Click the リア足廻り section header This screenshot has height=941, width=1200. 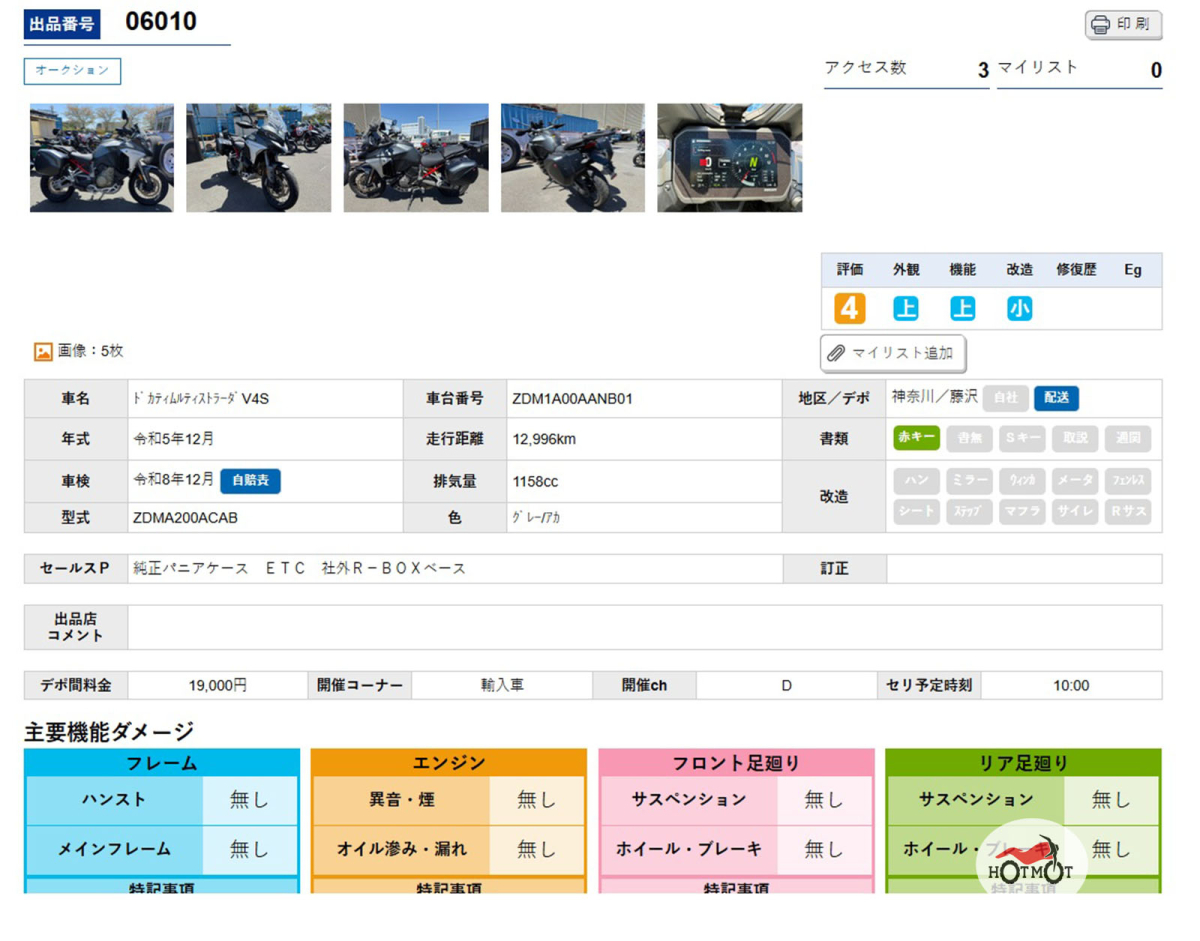pos(1023,763)
